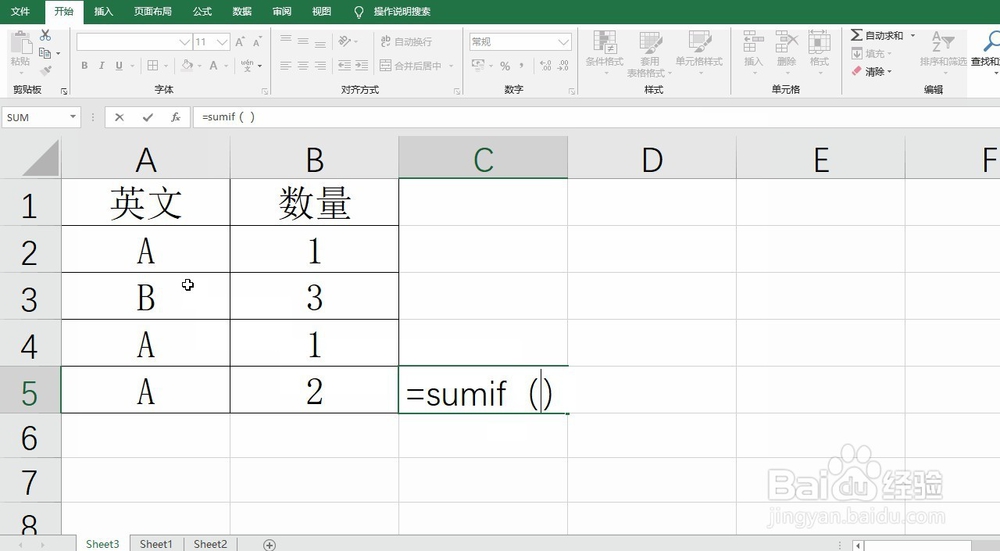Screen dimensions: 1000x551
Task: Click the Cut scissors icon
Action: pyautogui.click(x=45, y=36)
